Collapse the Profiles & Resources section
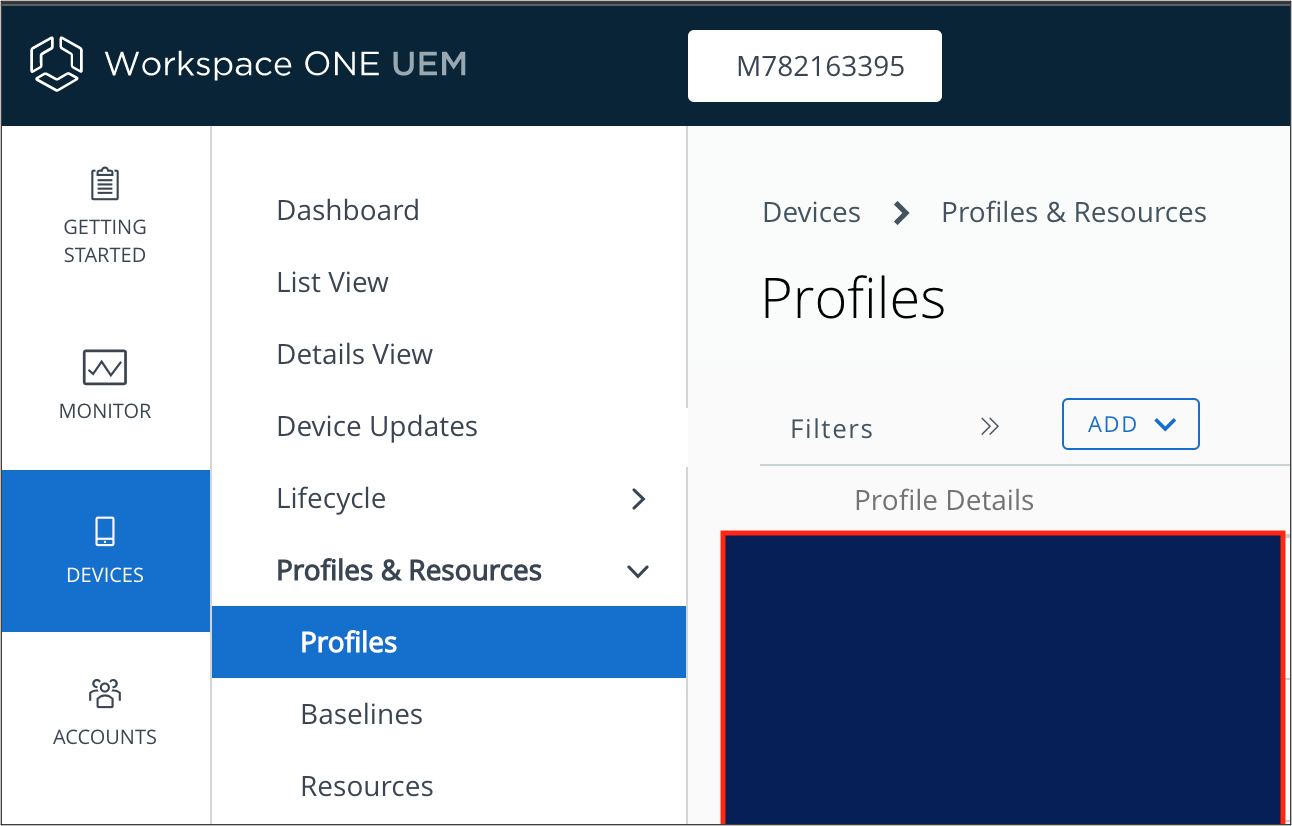 [x=637, y=571]
